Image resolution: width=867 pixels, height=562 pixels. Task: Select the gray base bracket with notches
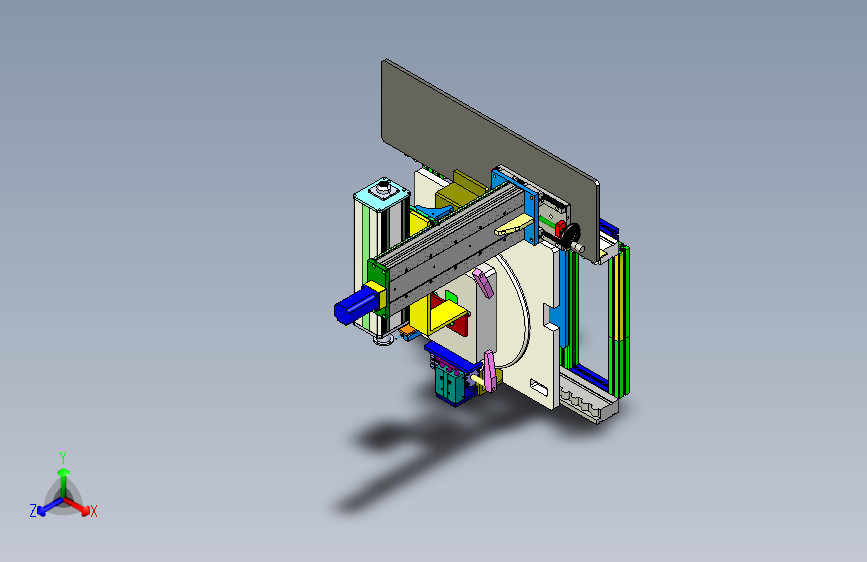[x=588, y=398]
